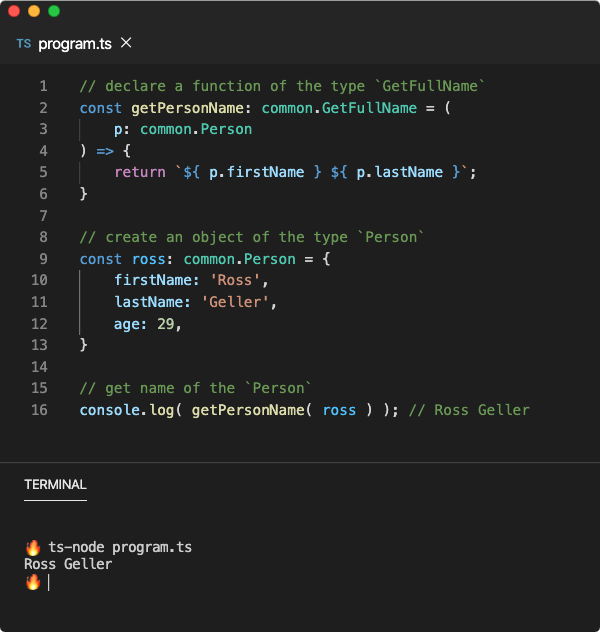
Task: Click the 'age' property key
Action: click(127, 324)
